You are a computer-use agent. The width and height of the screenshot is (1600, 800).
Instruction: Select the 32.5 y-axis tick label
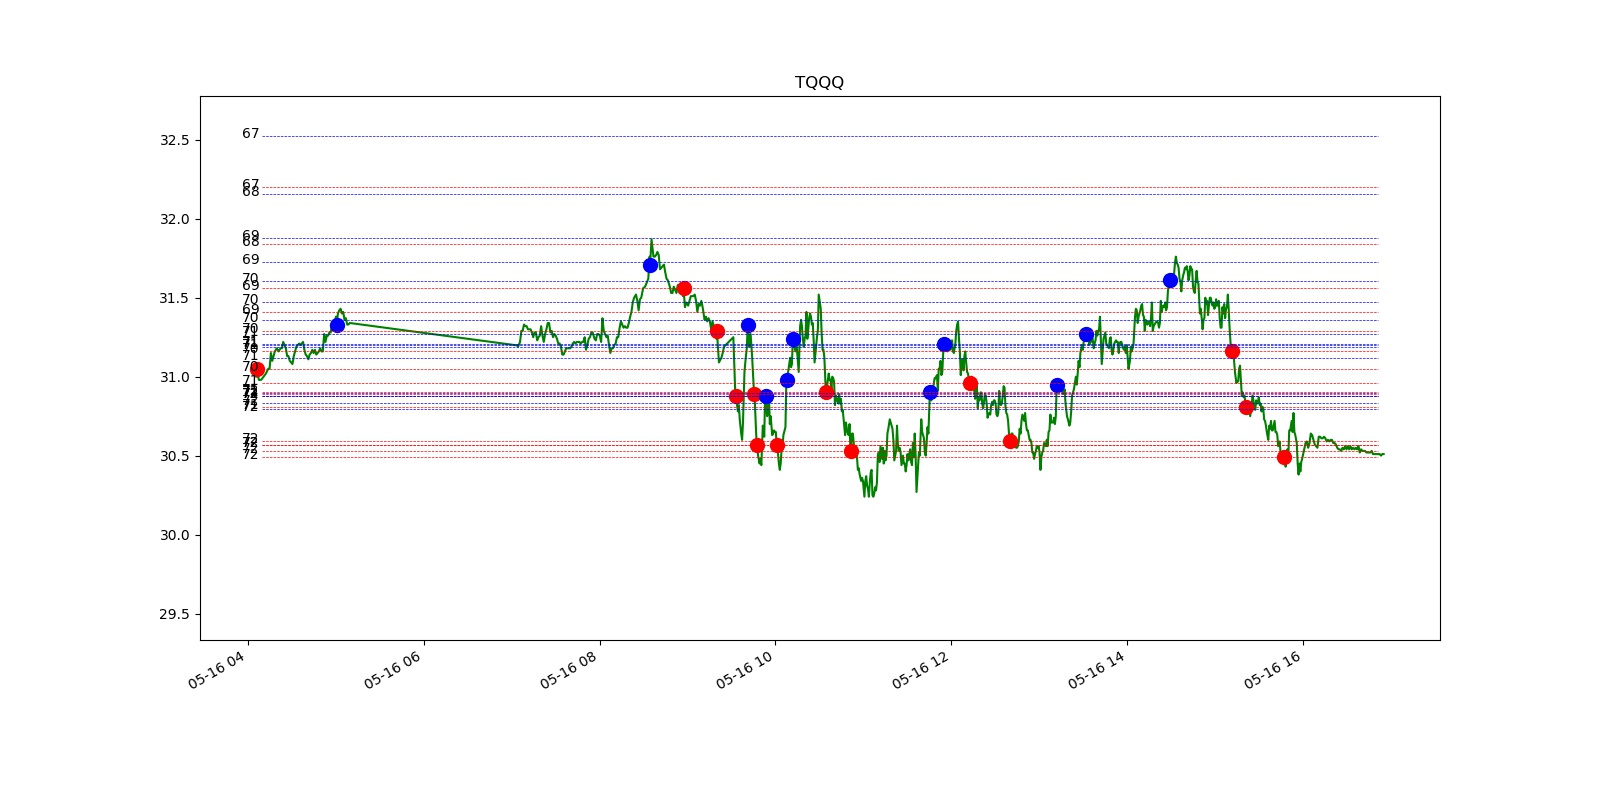(174, 140)
